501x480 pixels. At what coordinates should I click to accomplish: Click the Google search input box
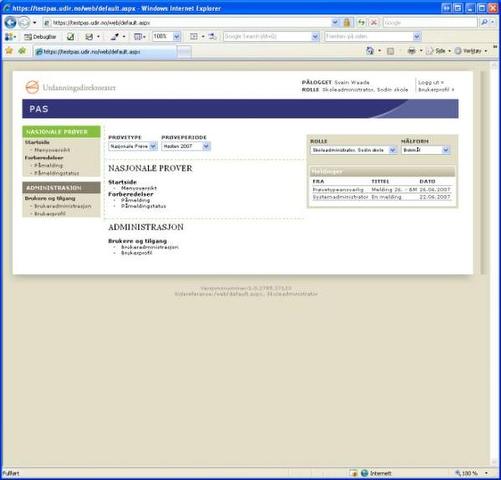pyautogui.click(x=430, y=23)
